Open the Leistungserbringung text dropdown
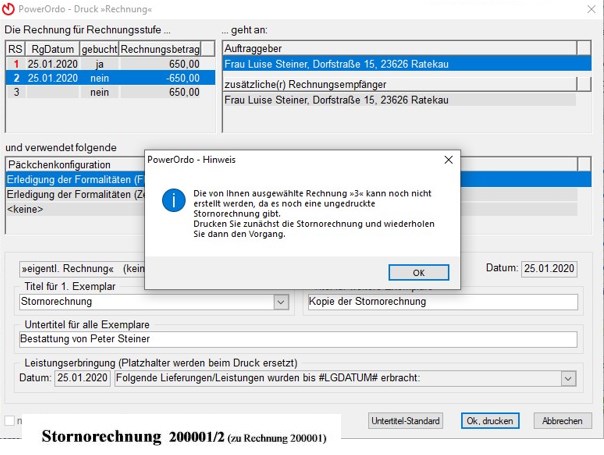604x455 pixels. [568, 378]
